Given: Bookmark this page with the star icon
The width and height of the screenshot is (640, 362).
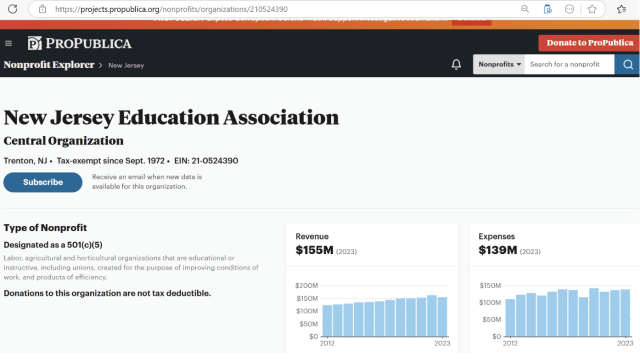Looking at the screenshot, I should (x=592, y=9).
